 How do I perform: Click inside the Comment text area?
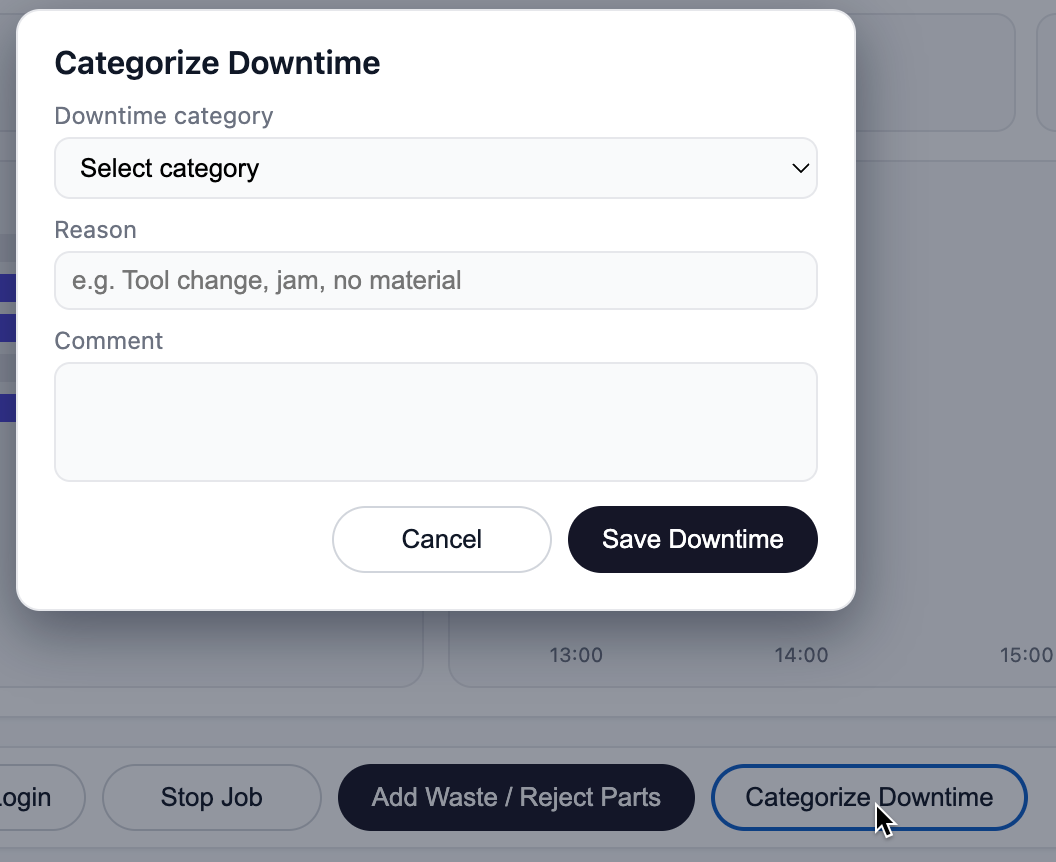click(435, 421)
